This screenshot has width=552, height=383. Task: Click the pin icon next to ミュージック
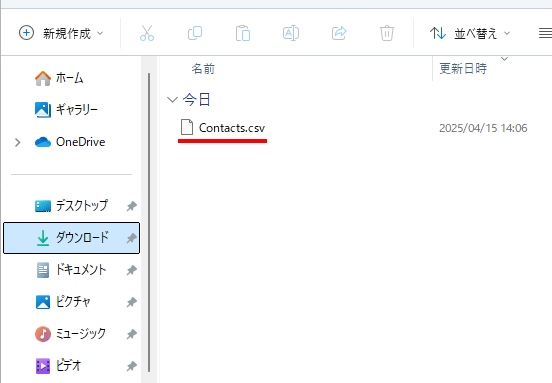(x=132, y=334)
